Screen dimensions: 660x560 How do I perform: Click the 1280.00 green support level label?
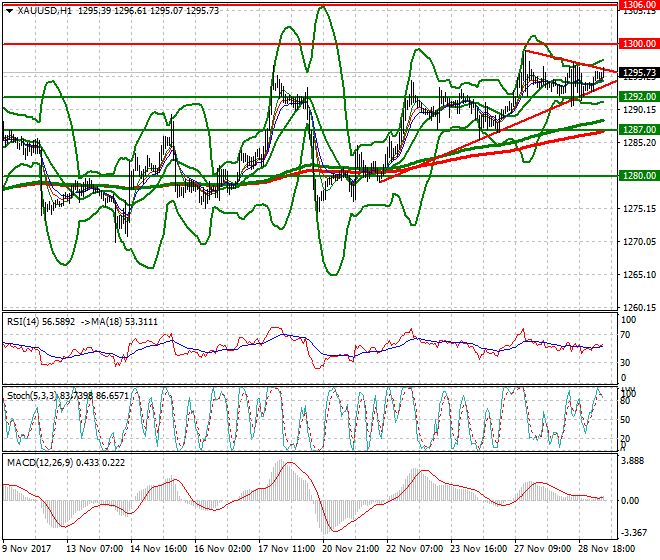(639, 176)
